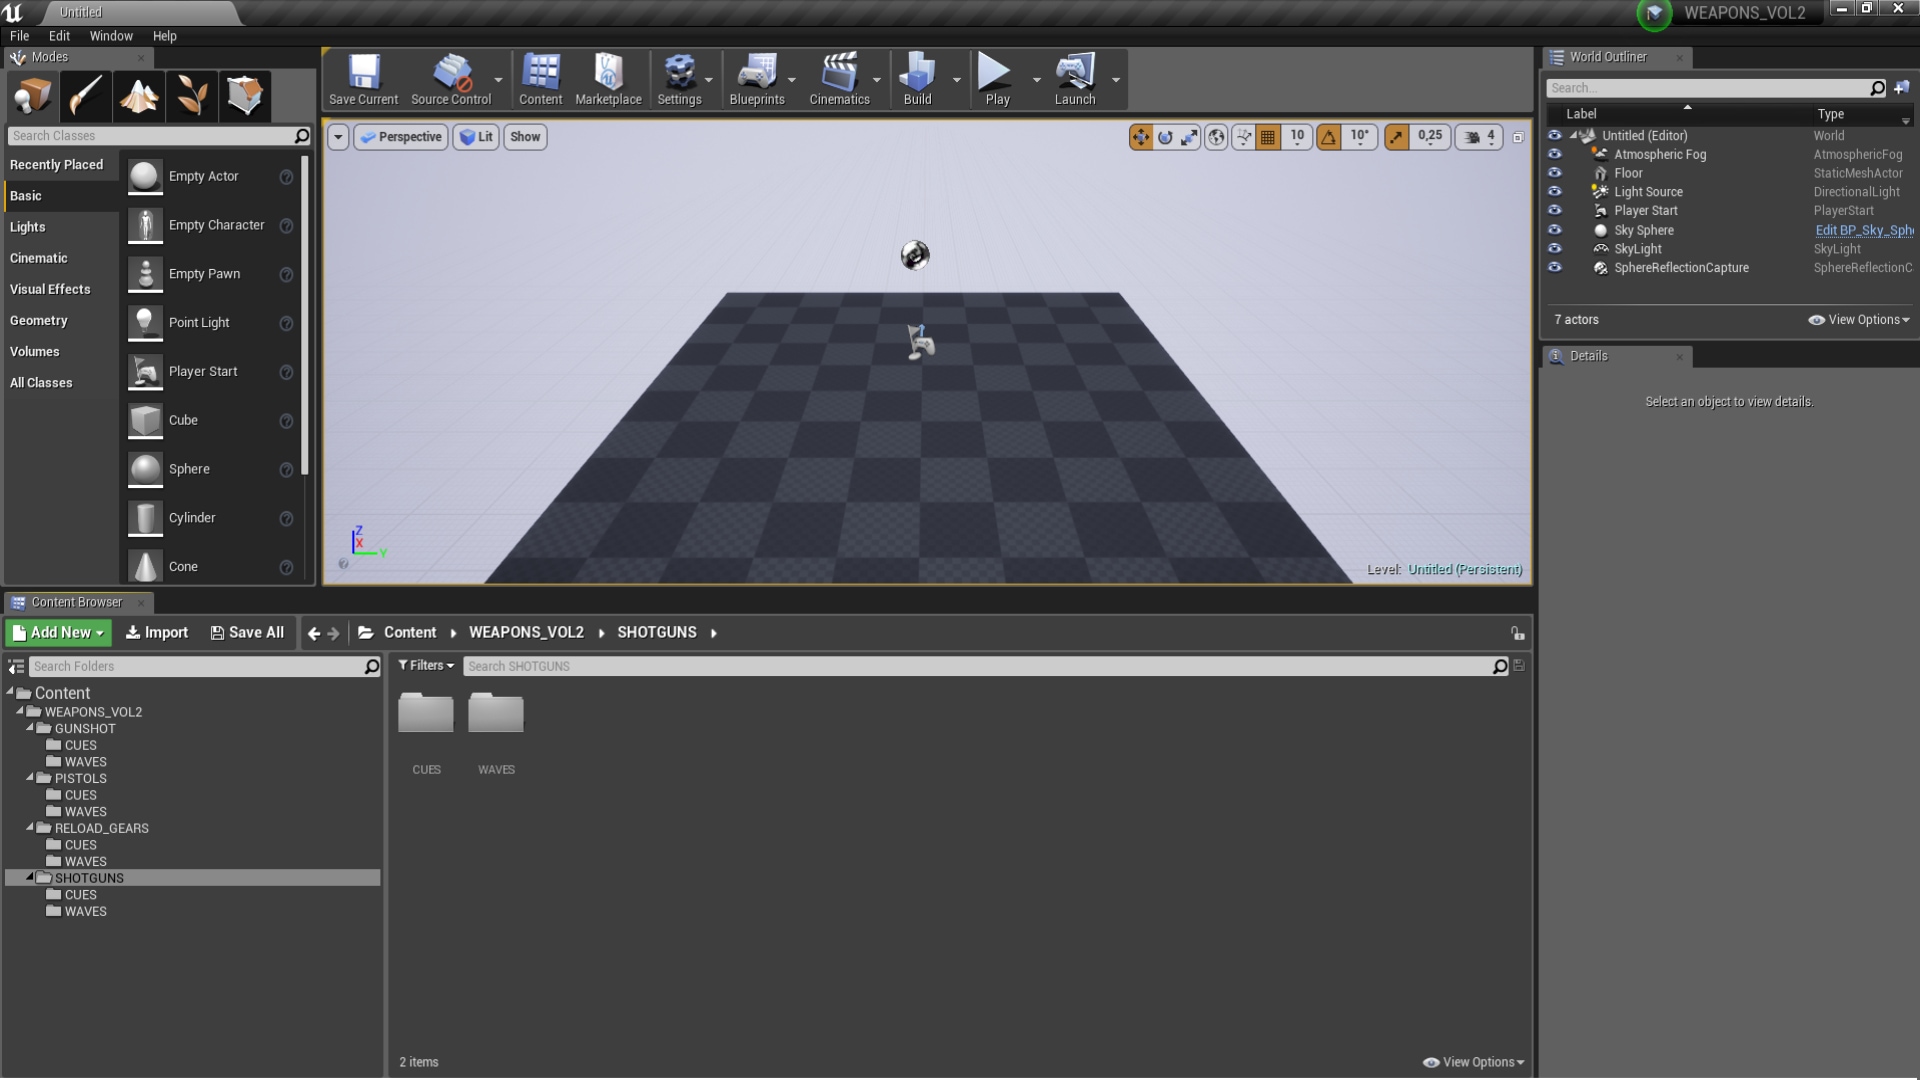The image size is (1920, 1080).
Task: Collapse the PISTOLS folder in the tree
Action: pyautogui.click(x=30, y=777)
